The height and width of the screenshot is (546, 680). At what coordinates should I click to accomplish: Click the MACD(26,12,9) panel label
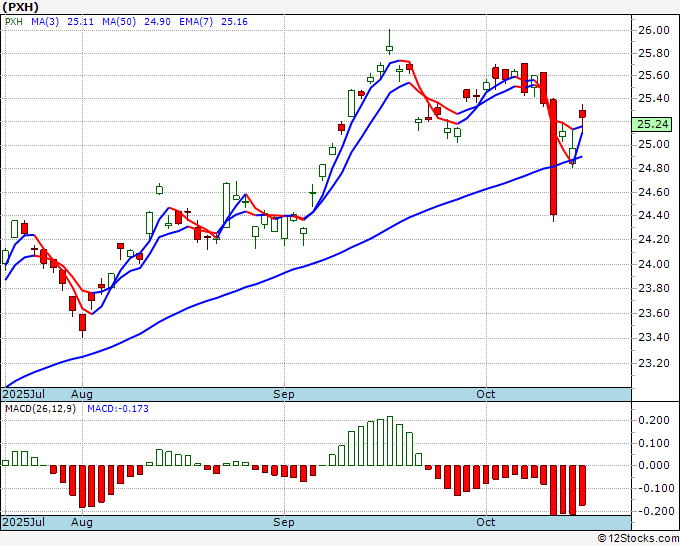pos(40,409)
